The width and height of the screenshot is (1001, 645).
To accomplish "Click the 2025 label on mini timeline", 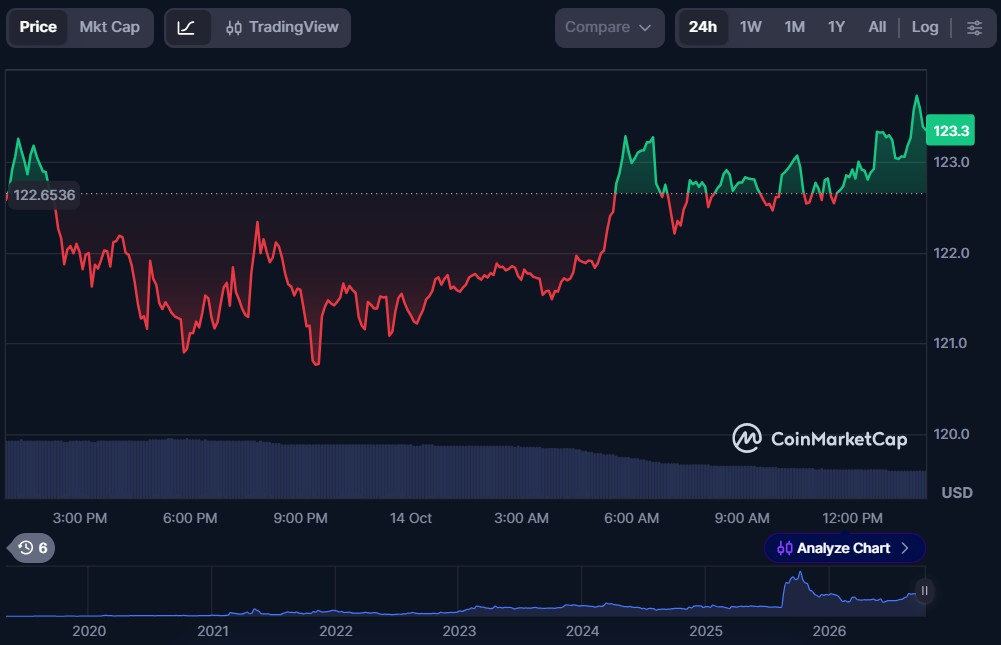I will click(705, 631).
